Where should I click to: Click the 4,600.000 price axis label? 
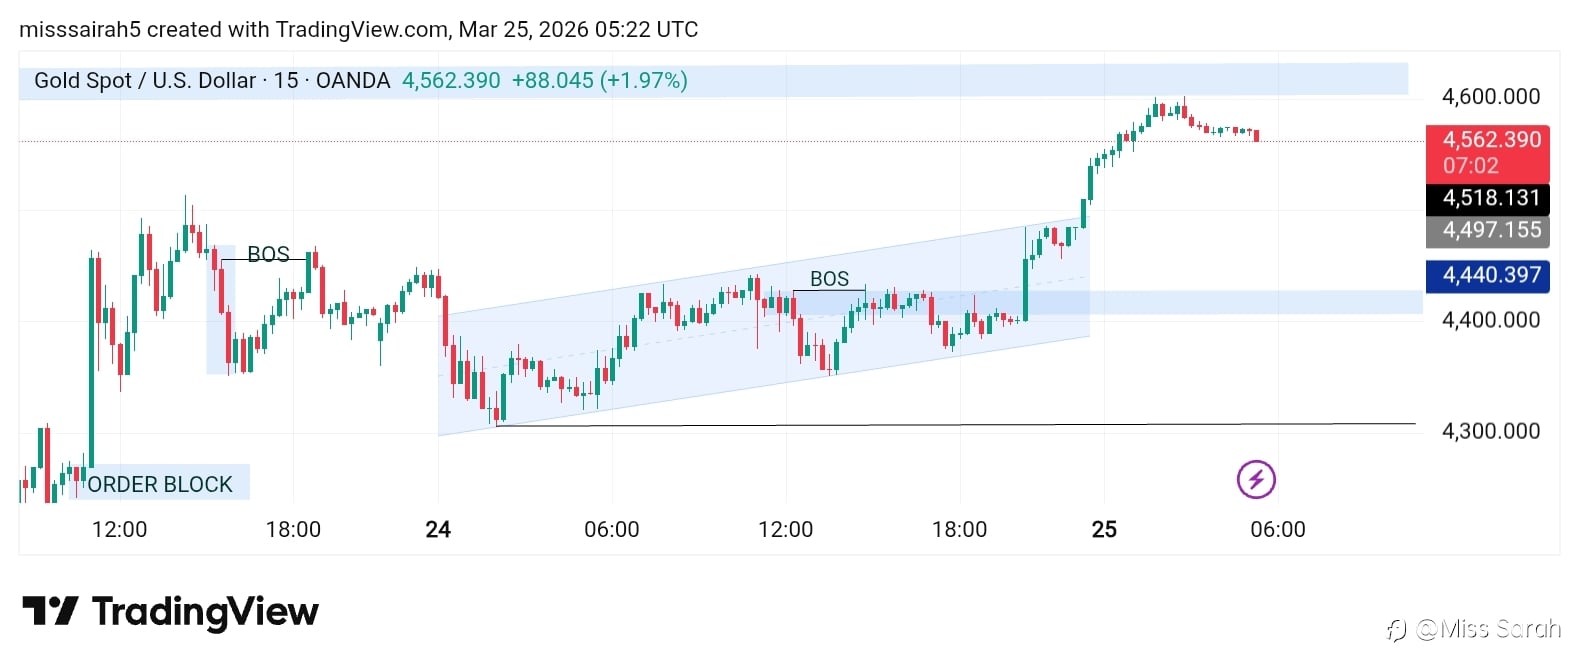click(1490, 97)
